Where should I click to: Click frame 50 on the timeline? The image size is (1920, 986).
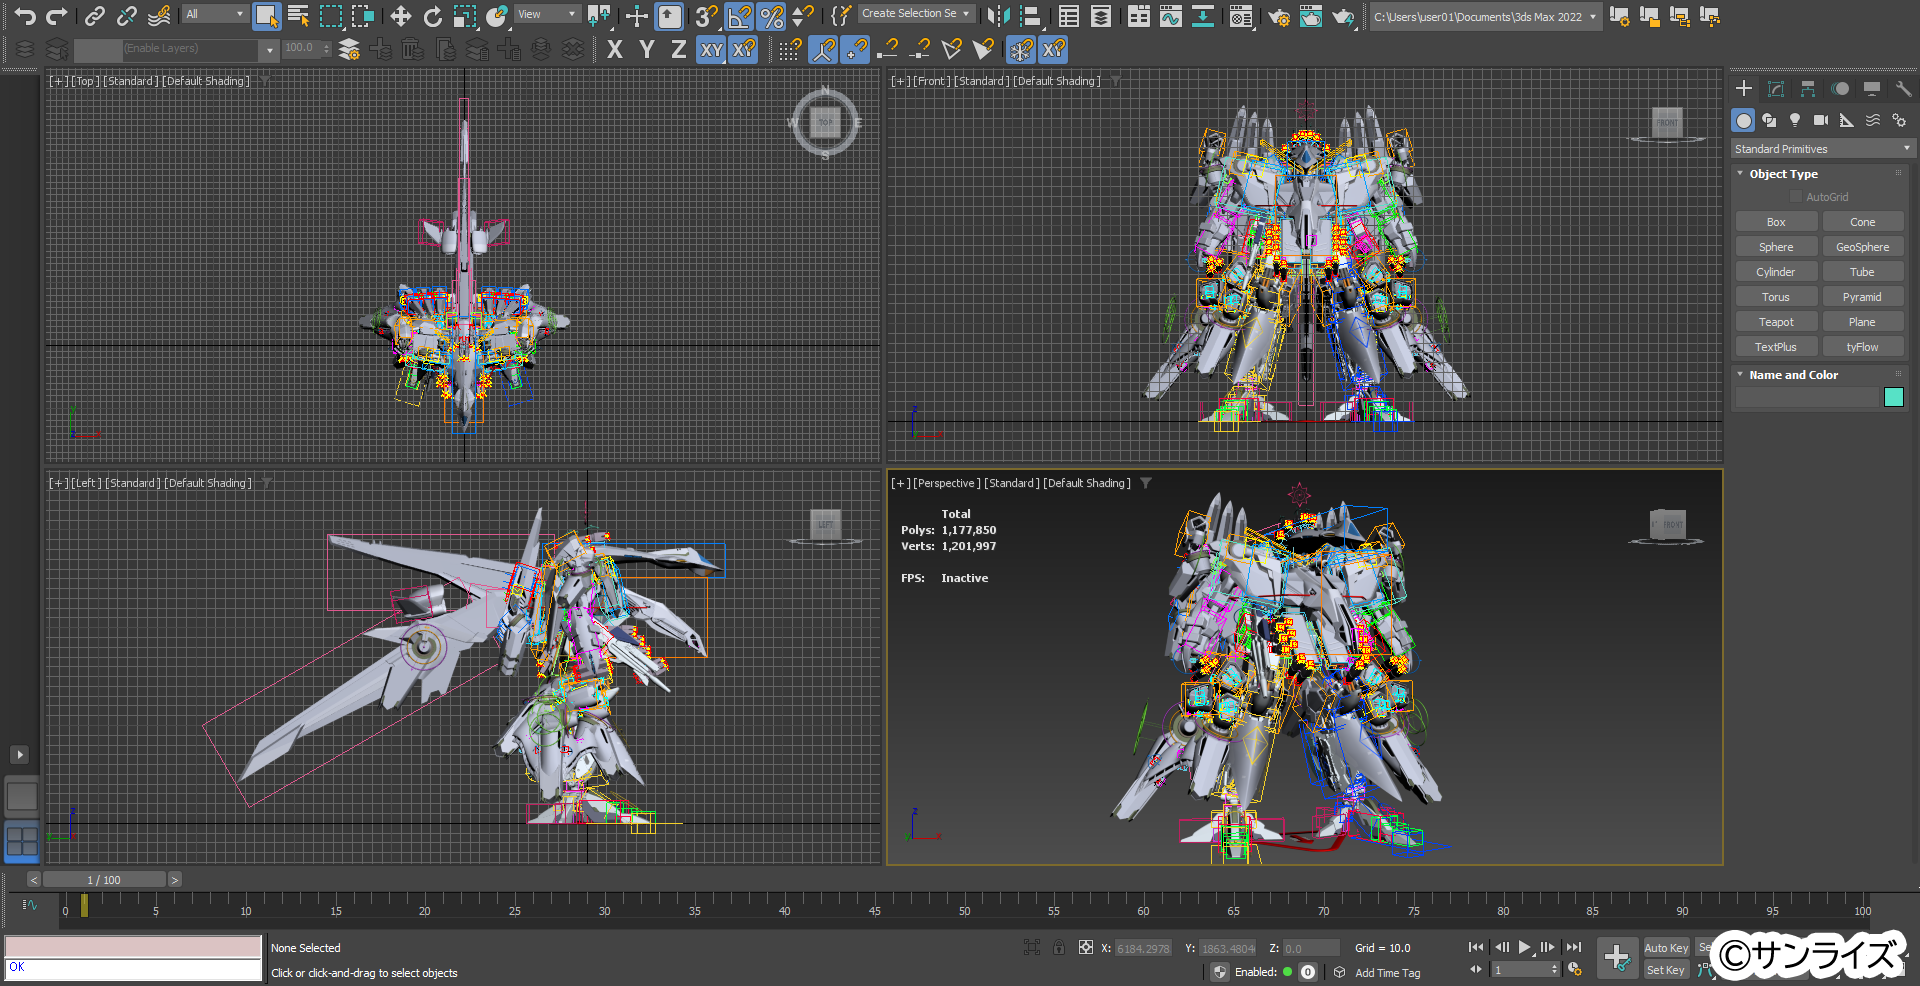[x=963, y=910]
